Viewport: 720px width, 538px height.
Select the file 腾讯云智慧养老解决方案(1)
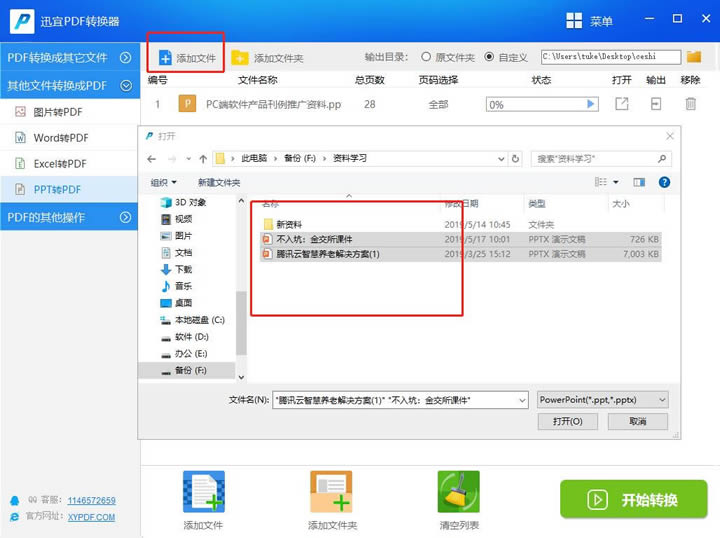click(461, 254)
